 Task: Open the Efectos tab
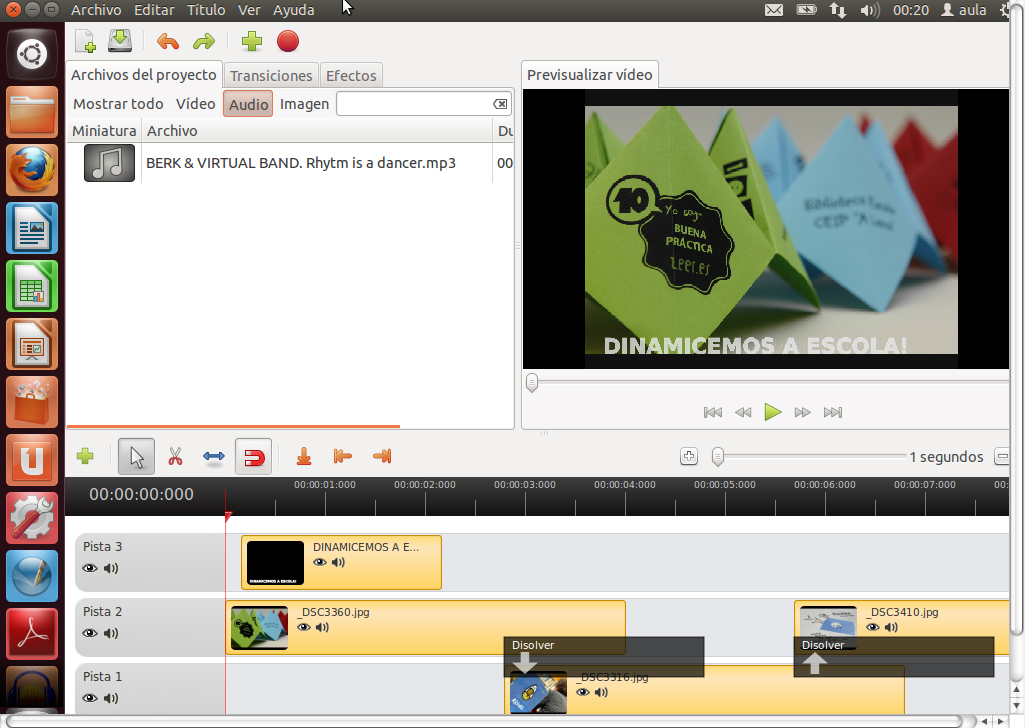351,76
